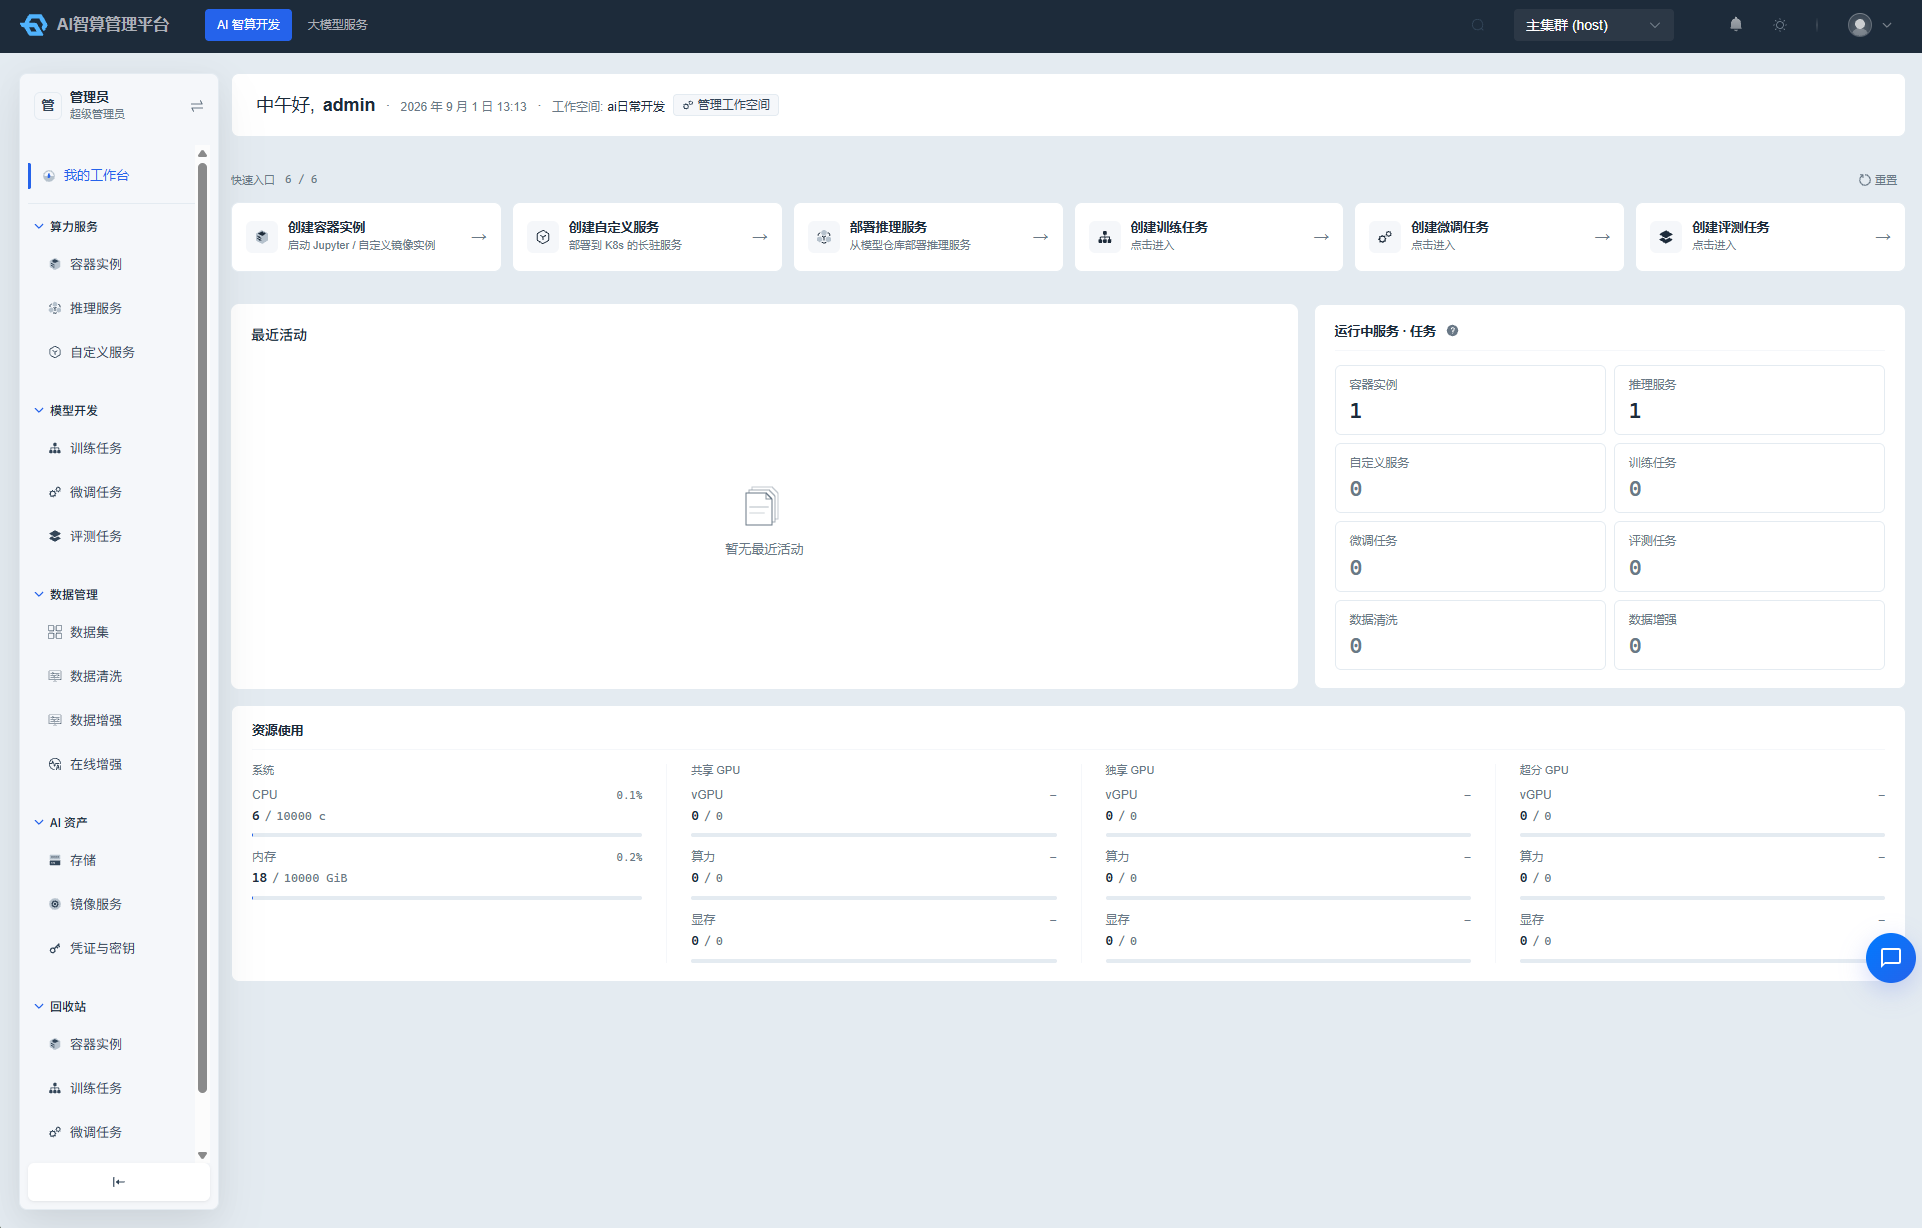Click the 存储 storage icon
The image size is (1922, 1228).
55,860
